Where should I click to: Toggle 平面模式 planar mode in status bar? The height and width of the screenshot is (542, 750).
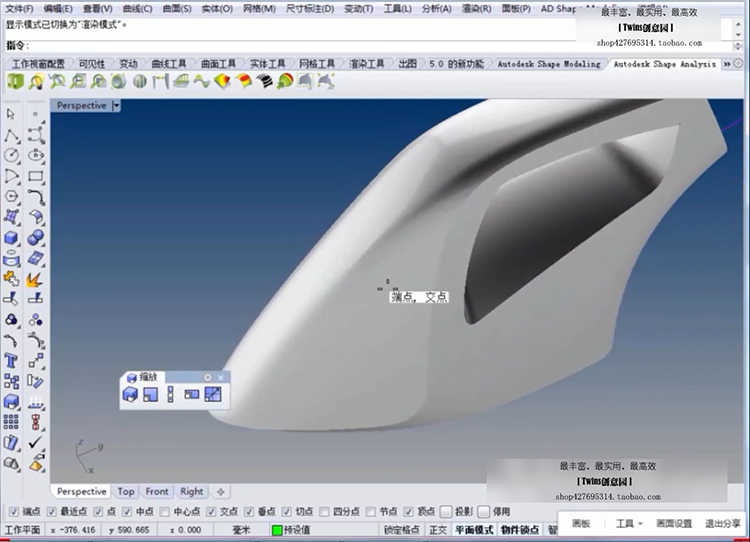pos(474,530)
